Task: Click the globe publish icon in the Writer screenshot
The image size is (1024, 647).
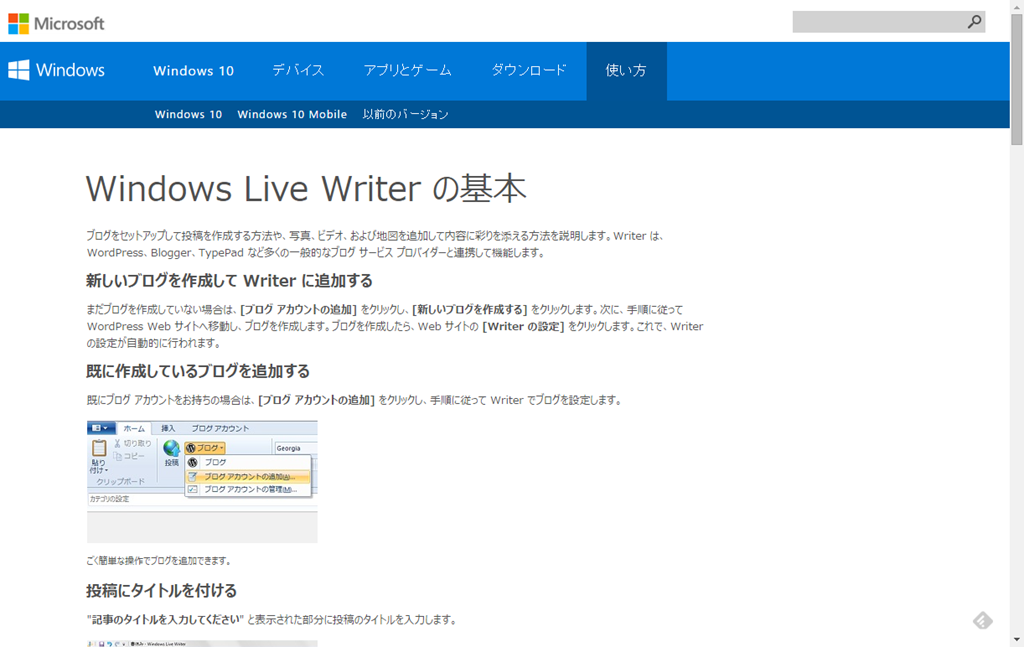Action: coord(171,450)
